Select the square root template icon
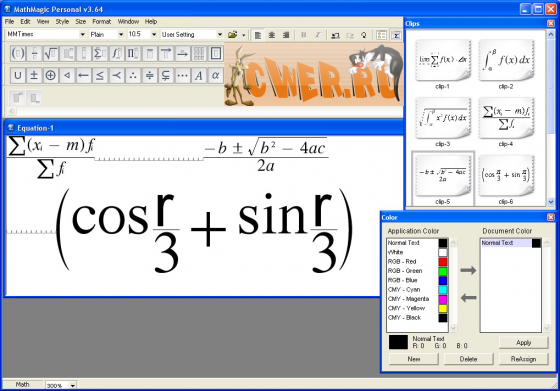Viewport: 560px width, 391px height. point(51,54)
